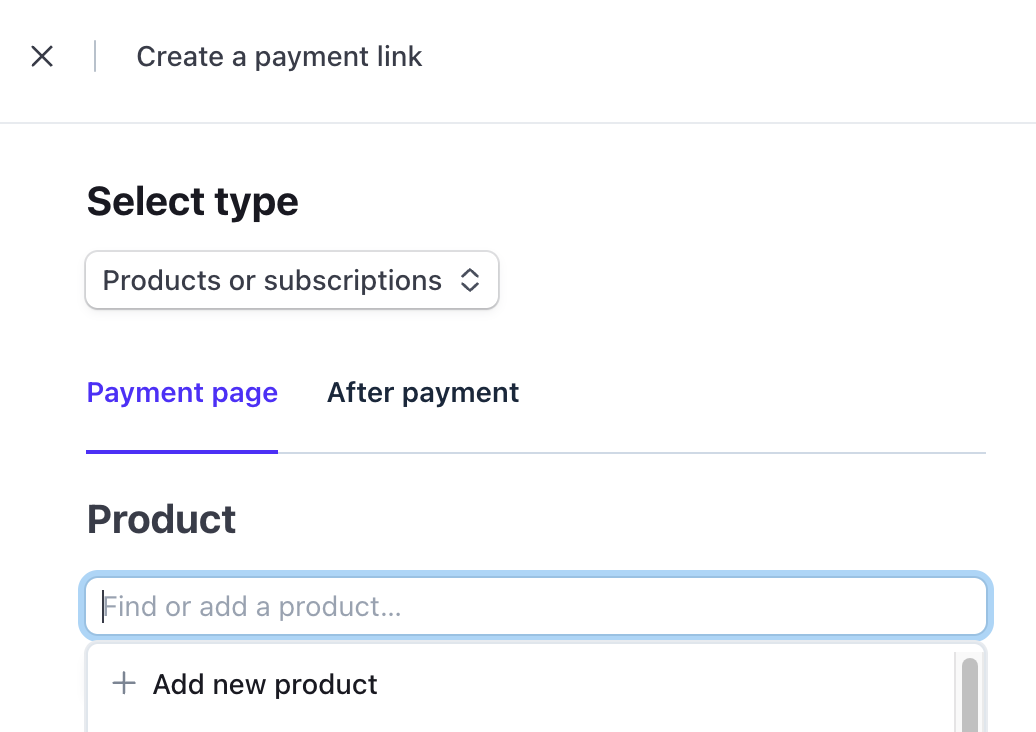Click Add new product in the suggestions list
Screen dimensions: 1036x732
coord(264,684)
